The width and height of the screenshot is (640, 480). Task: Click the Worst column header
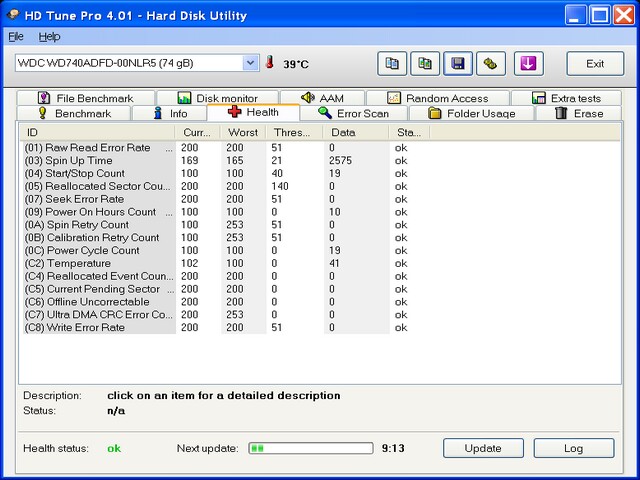pyautogui.click(x=243, y=133)
